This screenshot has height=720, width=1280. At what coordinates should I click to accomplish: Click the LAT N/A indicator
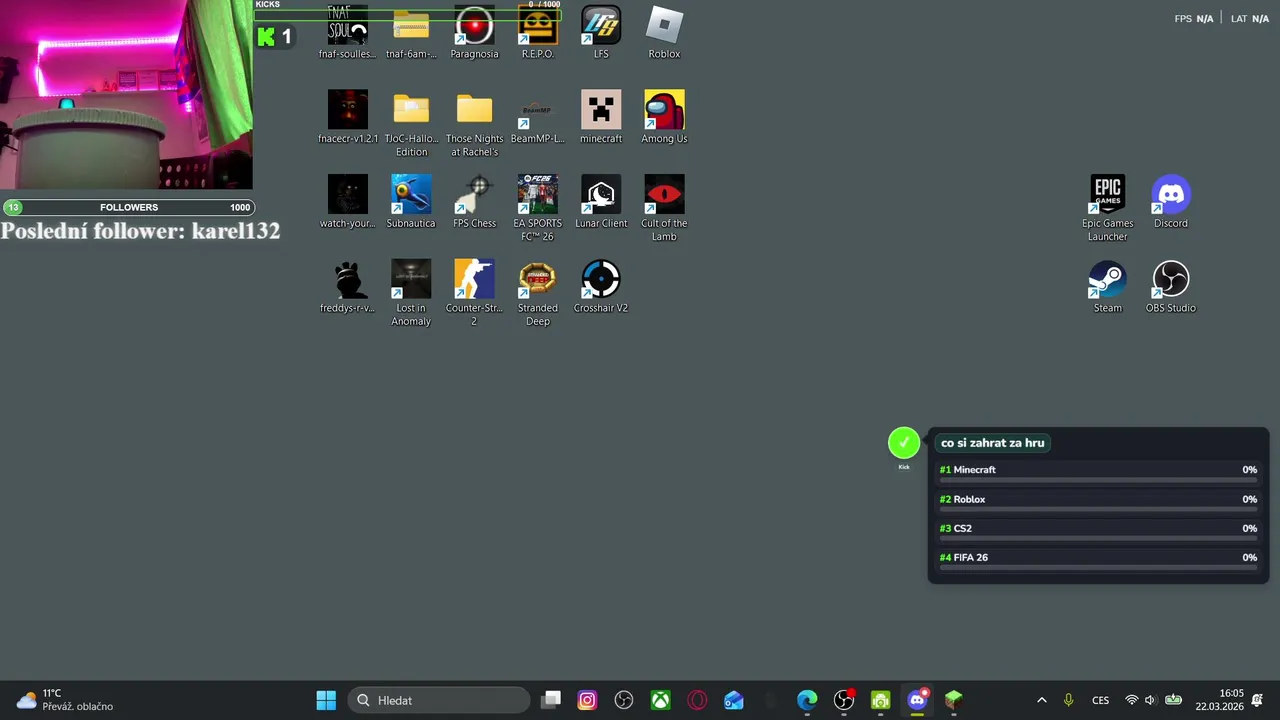1250,19
